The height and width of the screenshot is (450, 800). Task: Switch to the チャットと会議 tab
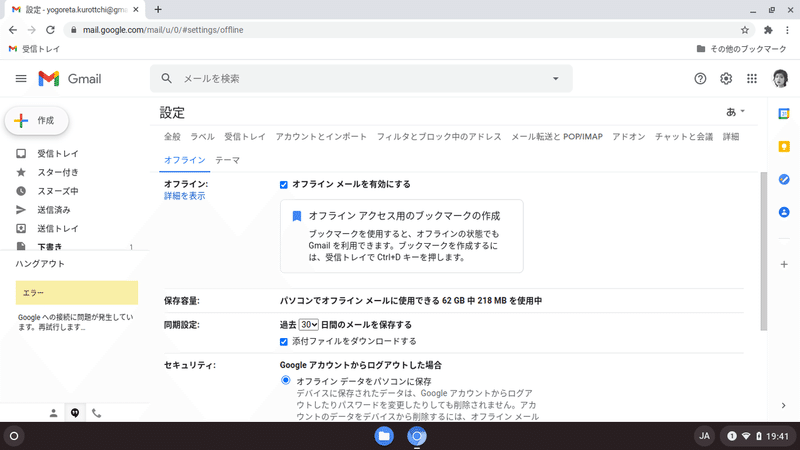684,137
